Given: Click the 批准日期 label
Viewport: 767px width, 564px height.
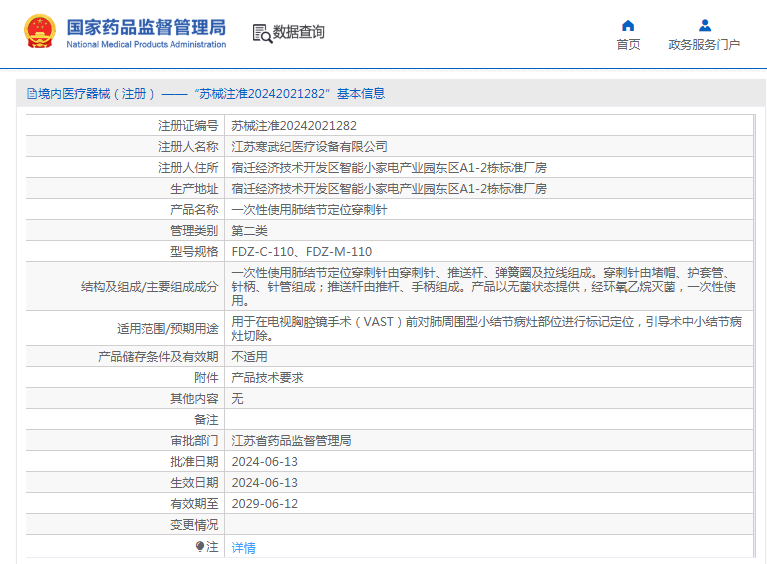Looking at the screenshot, I should (194, 462).
